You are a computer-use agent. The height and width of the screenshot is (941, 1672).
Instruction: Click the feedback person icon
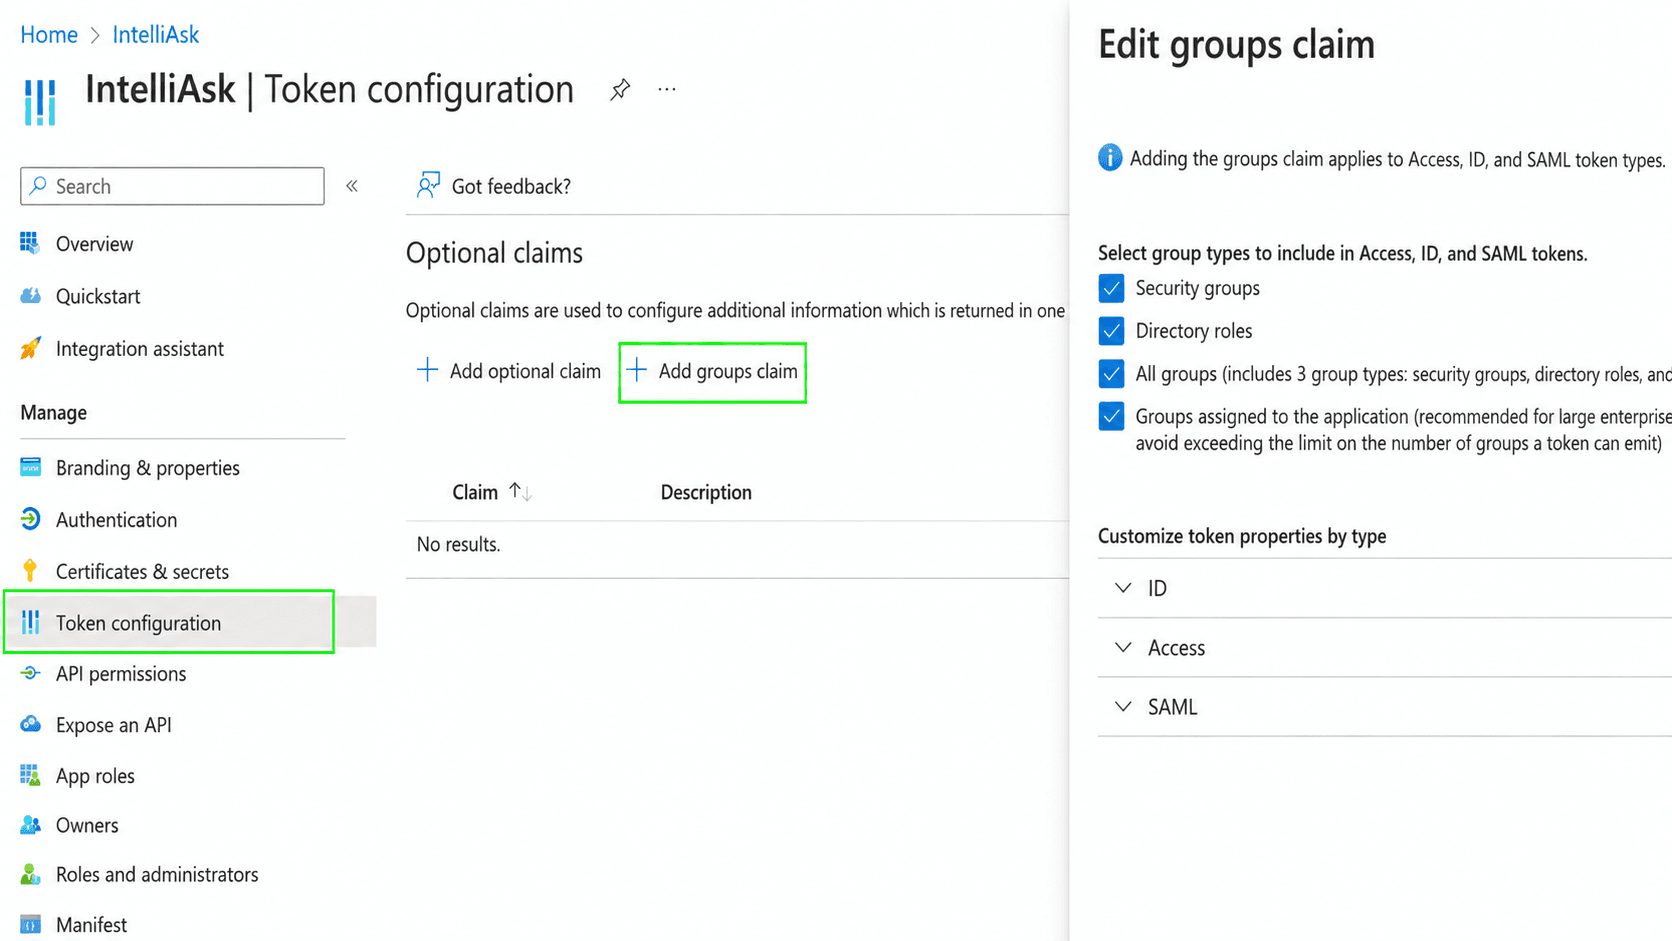click(x=428, y=185)
